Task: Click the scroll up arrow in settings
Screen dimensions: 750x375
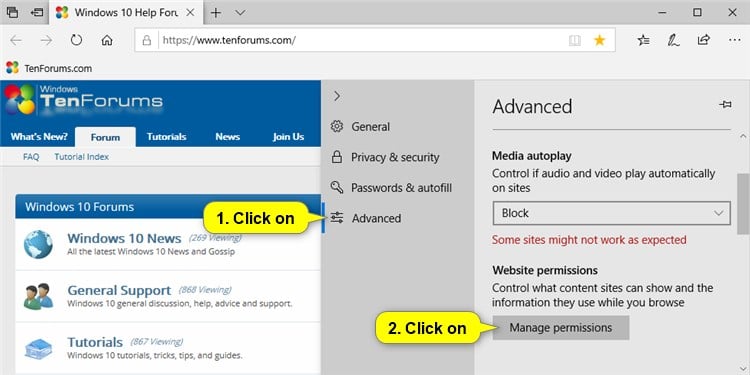Action: tap(743, 137)
